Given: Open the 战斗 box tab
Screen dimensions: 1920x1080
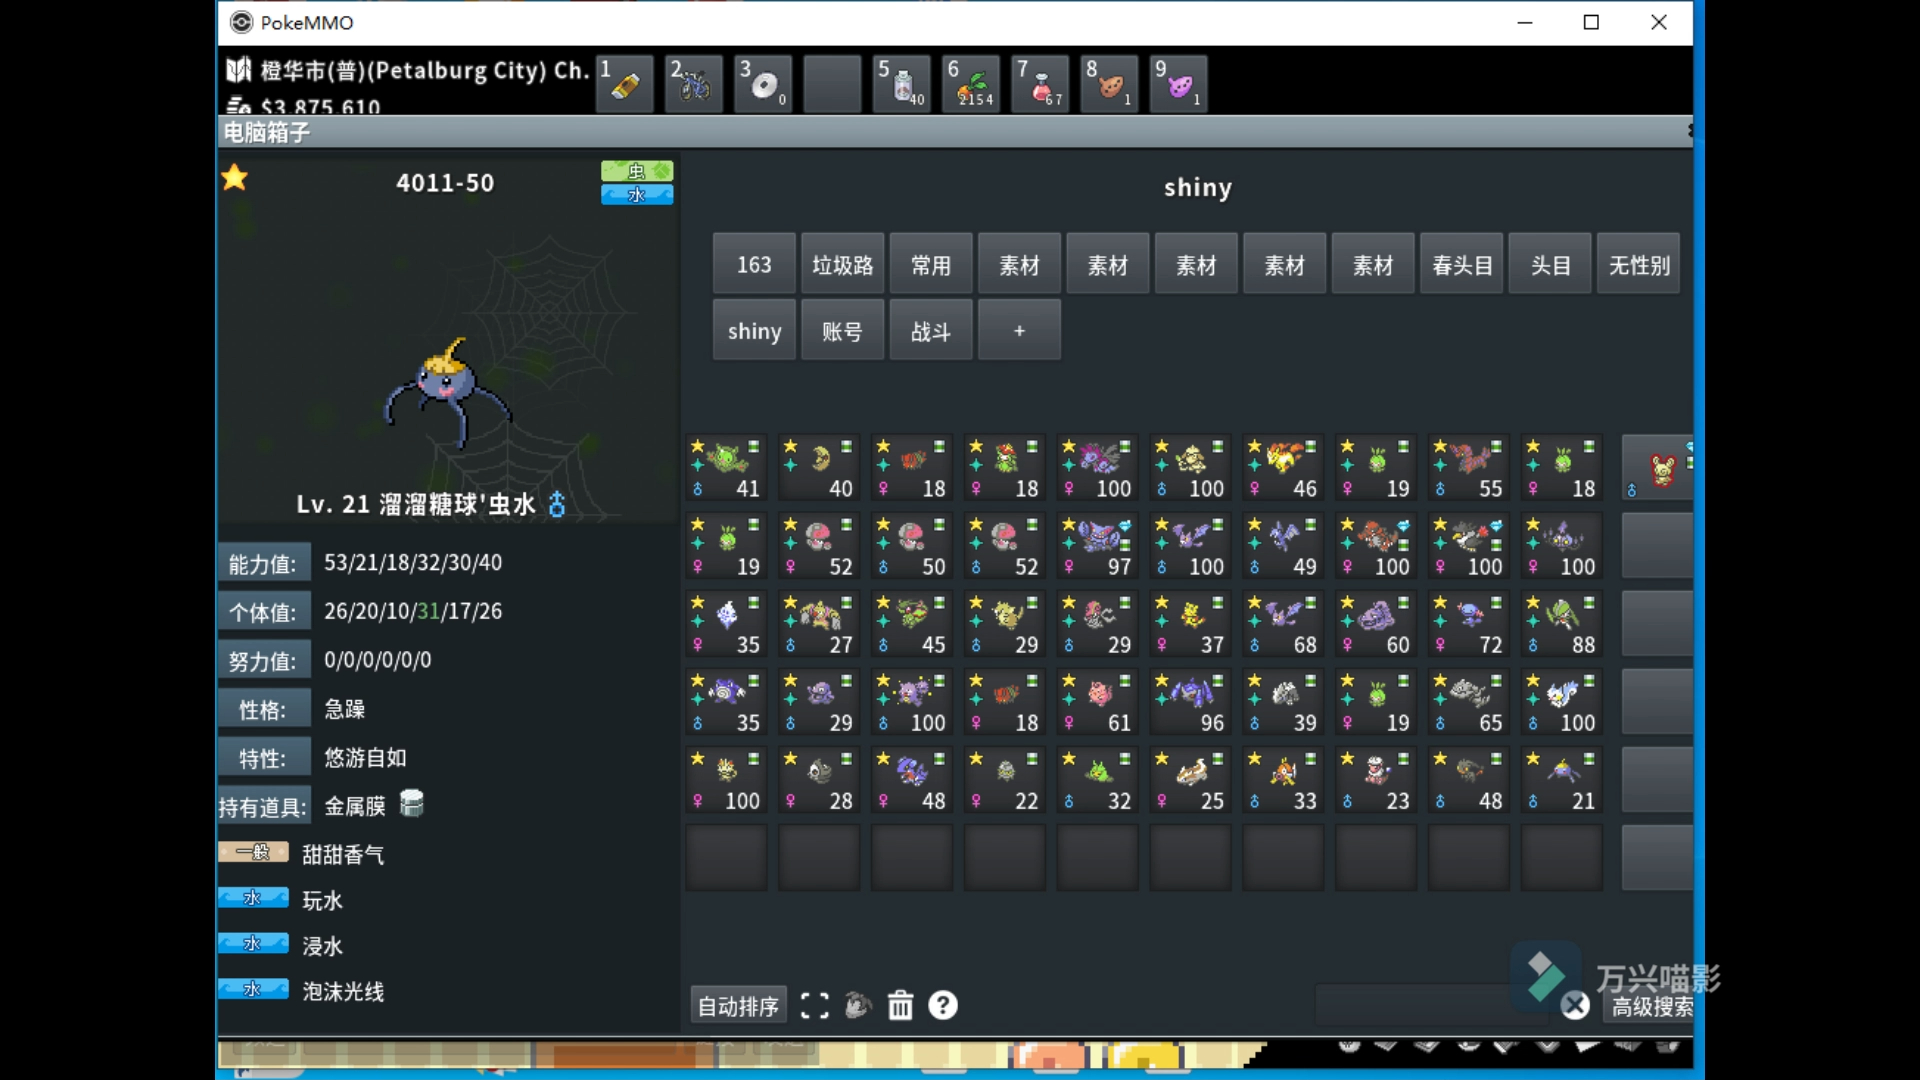Looking at the screenshot, I should (930, 331).
